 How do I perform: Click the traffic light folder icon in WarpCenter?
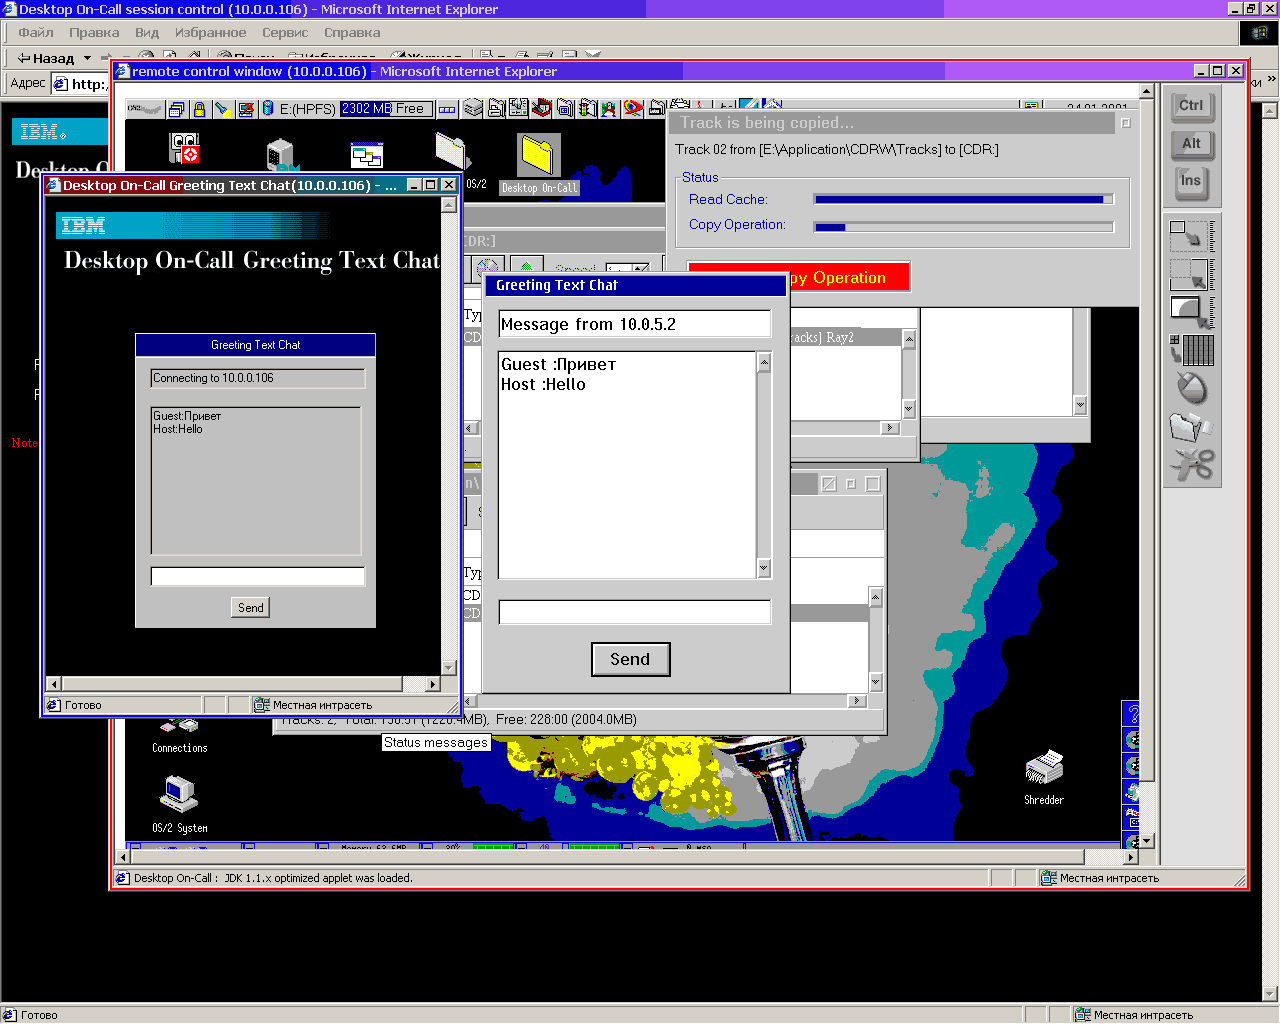[587, 108]
